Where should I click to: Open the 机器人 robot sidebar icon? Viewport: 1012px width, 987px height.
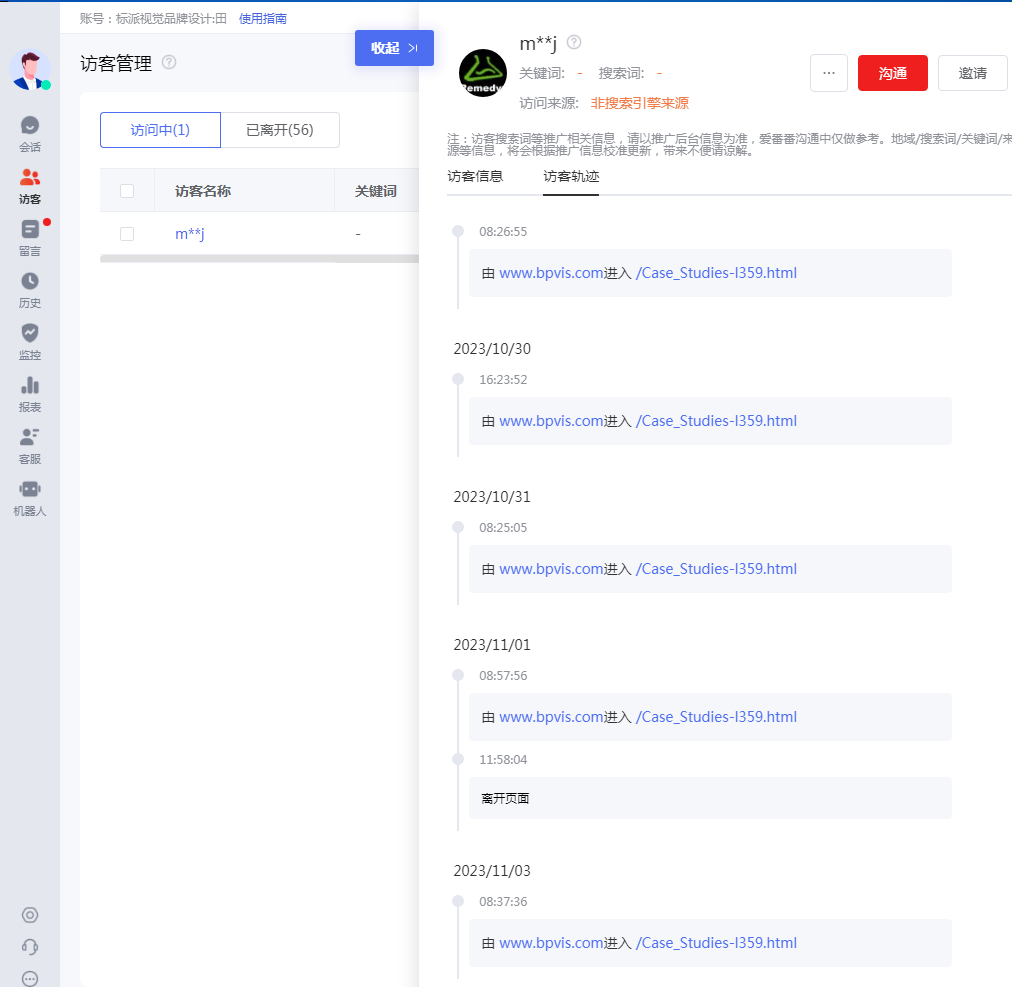point(30,498)
